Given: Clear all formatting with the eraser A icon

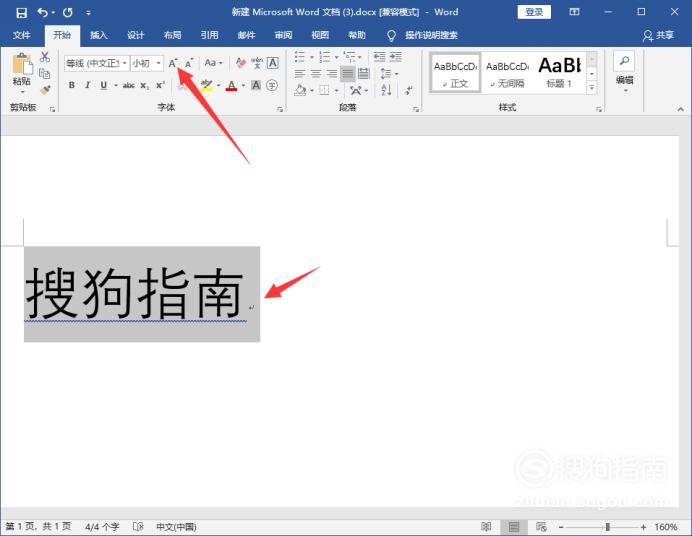Looking at the screenshot, I should 241,64.
